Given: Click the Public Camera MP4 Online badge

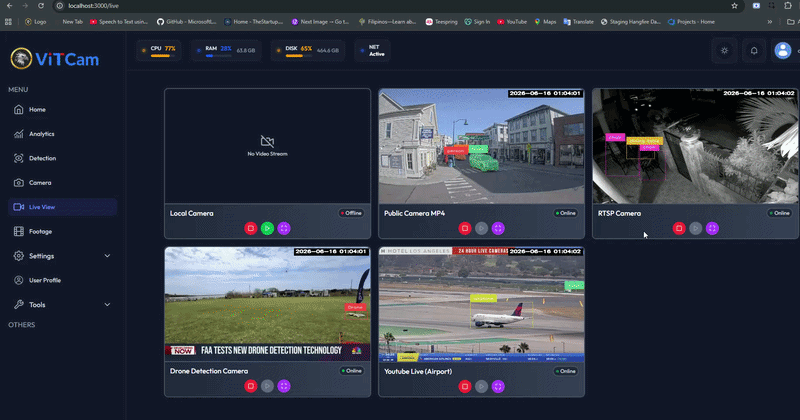Looking at the screenshot, I should point(566,213).
